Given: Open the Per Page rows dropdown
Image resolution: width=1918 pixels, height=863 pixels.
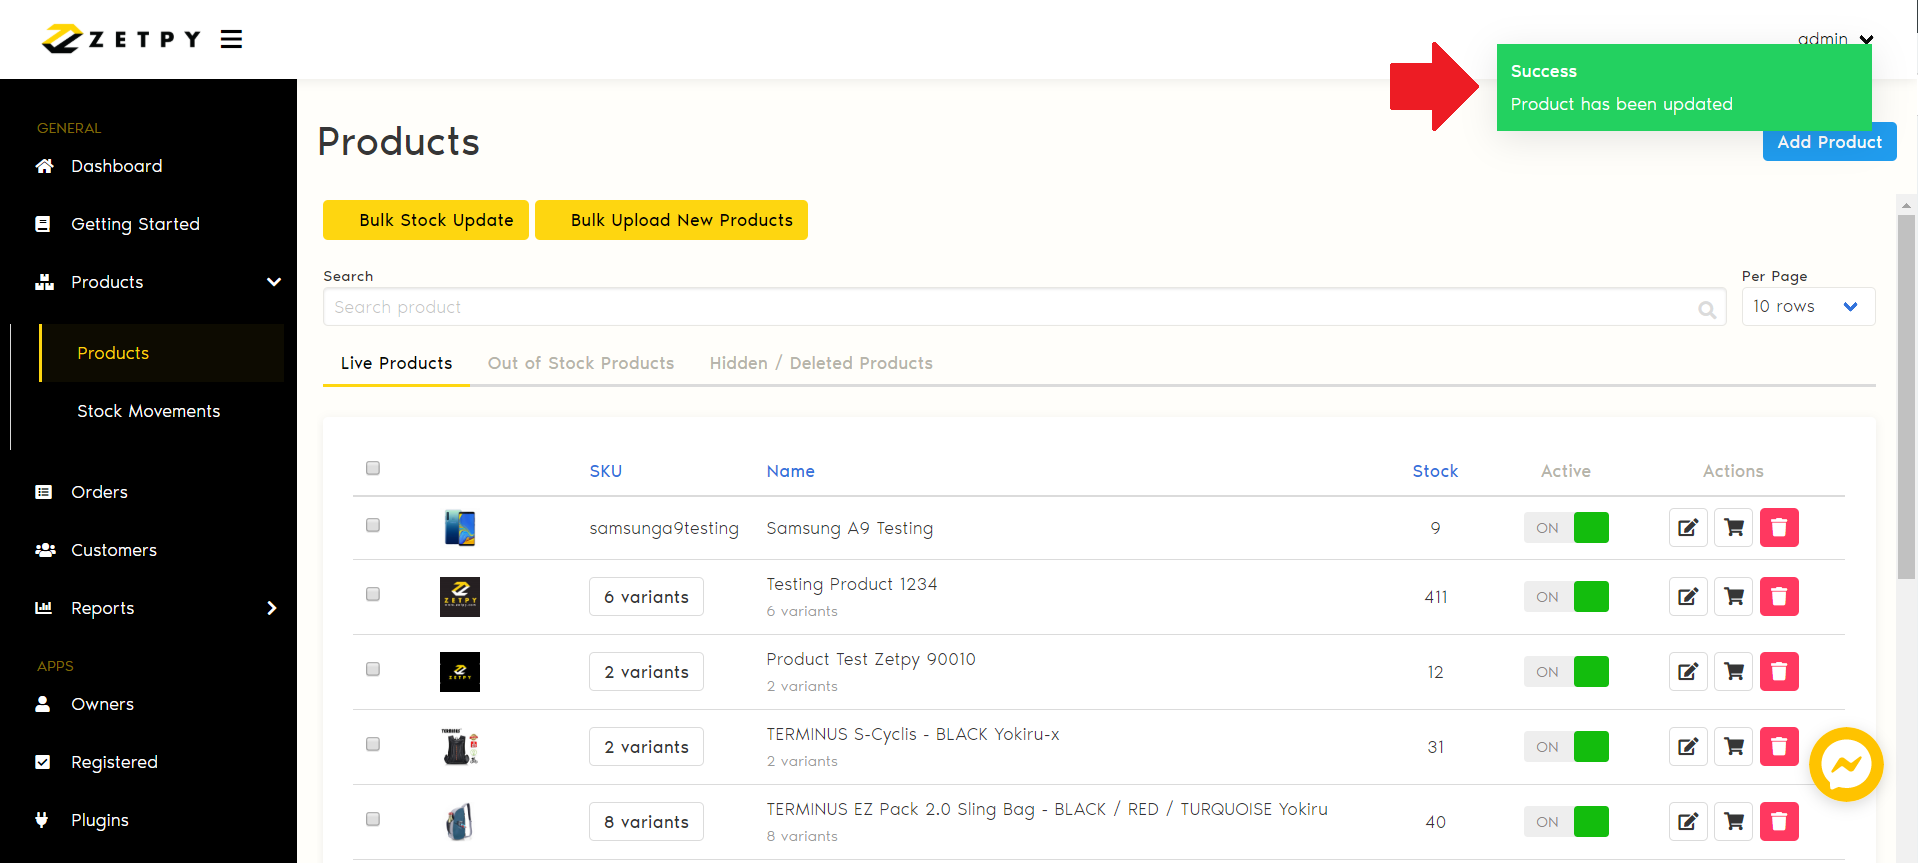Looking at the screenshot, I should tap(1807, 307).
